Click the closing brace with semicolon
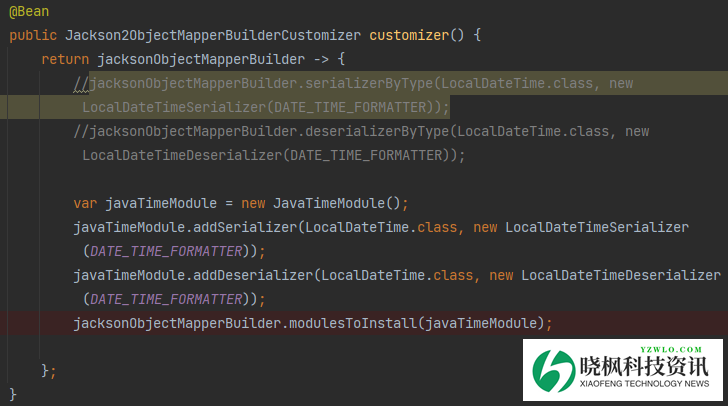The height and width of the screenshot is (406, 728). 47,371
